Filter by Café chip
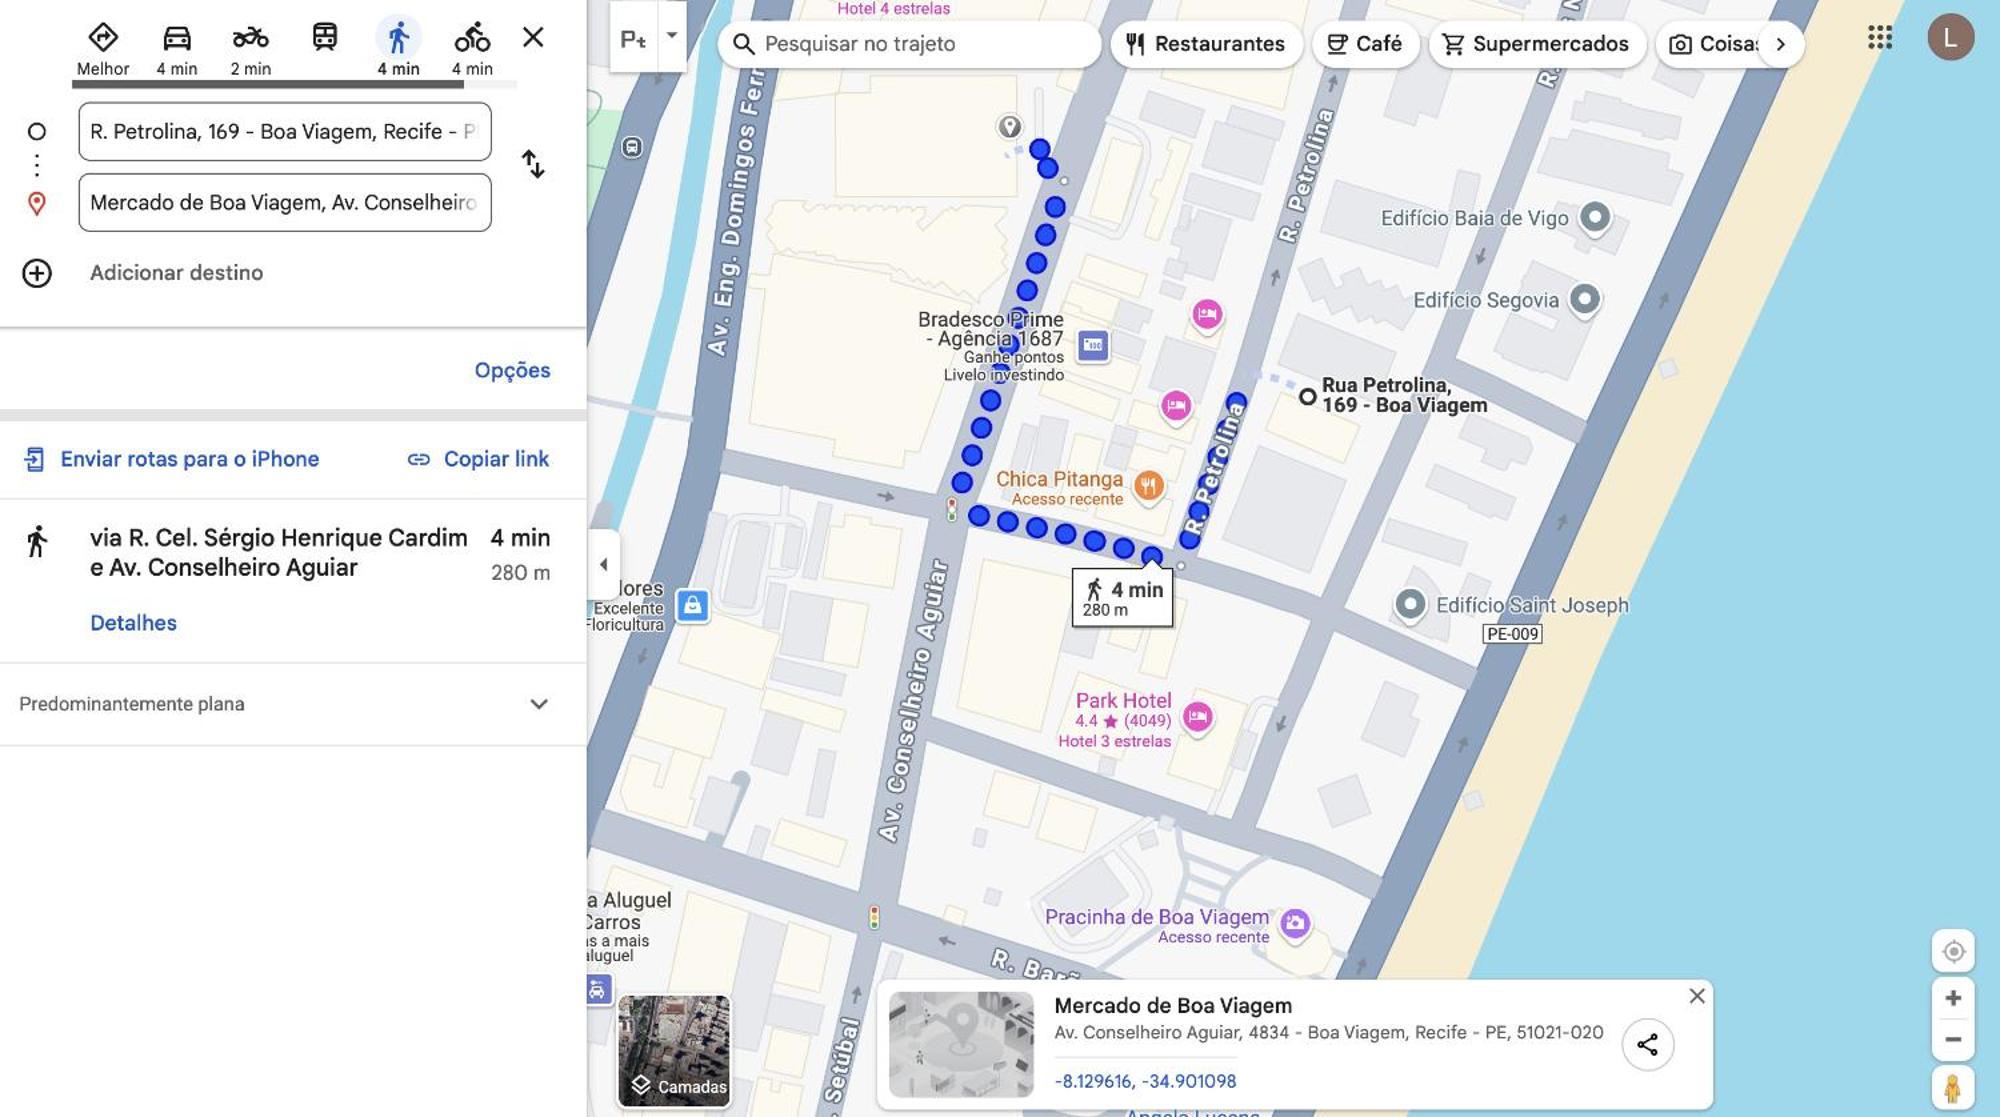2000x1117 pixels. click(x=1365, y=44)
